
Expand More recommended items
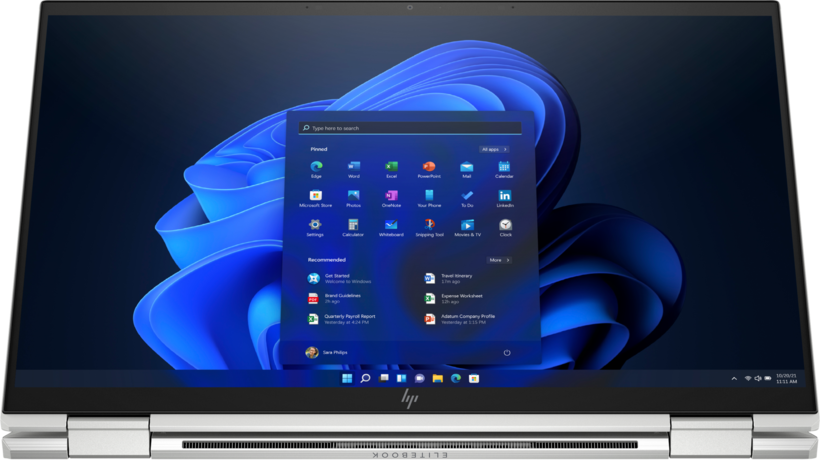click(x=498, y=260)
